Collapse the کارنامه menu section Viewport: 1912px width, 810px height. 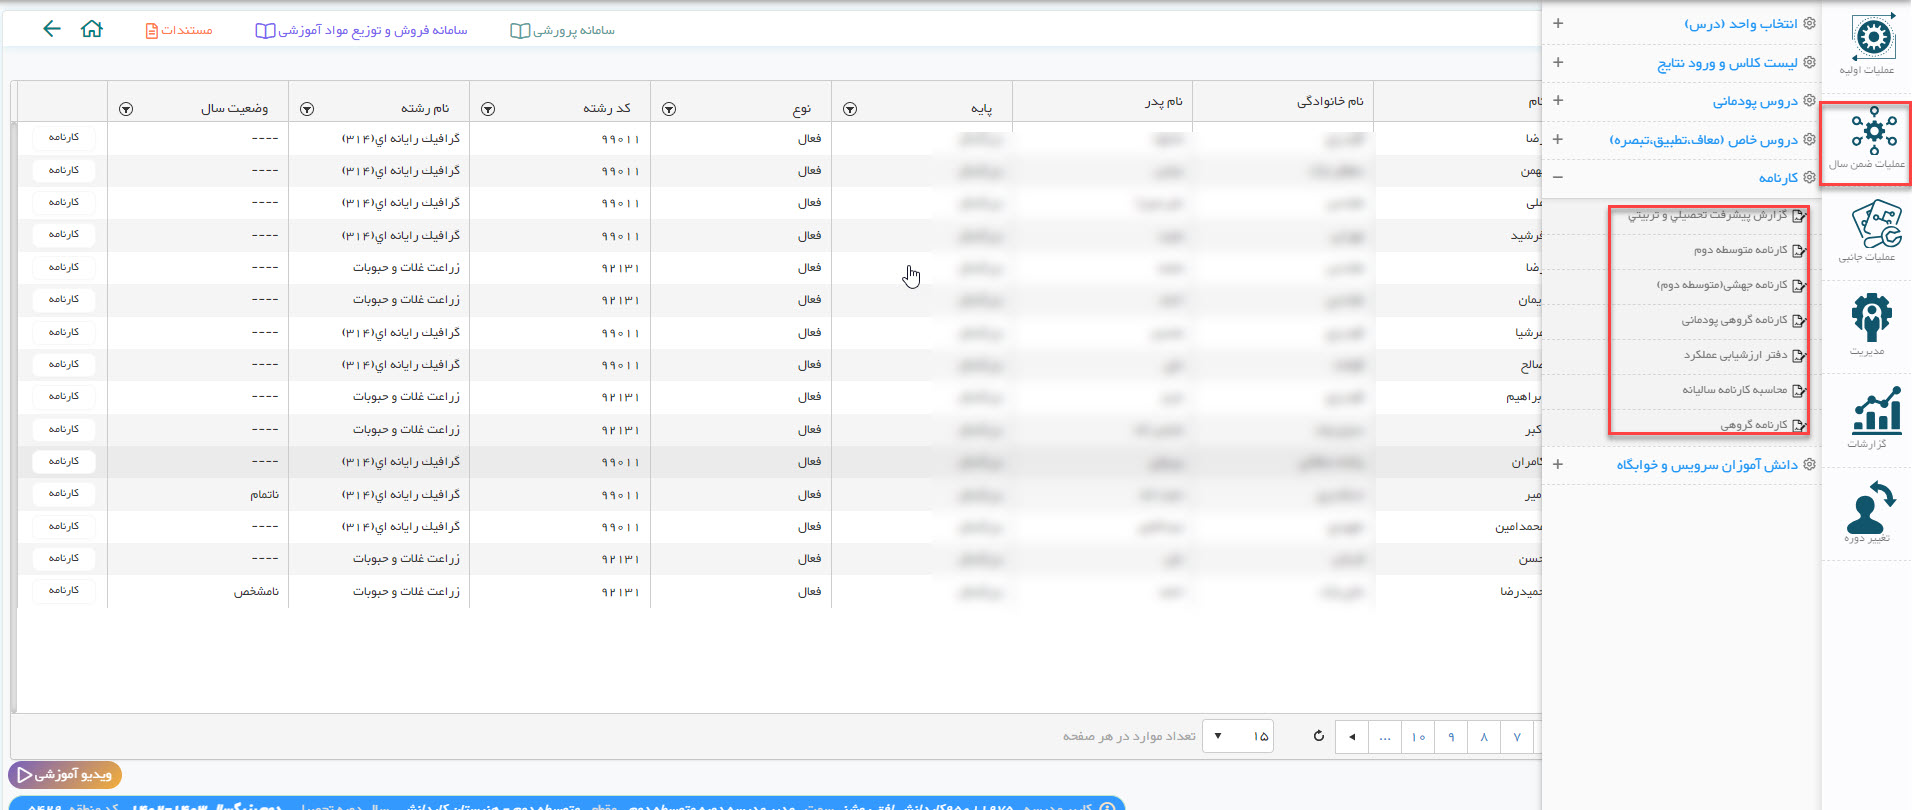[x=1558, y=177]
